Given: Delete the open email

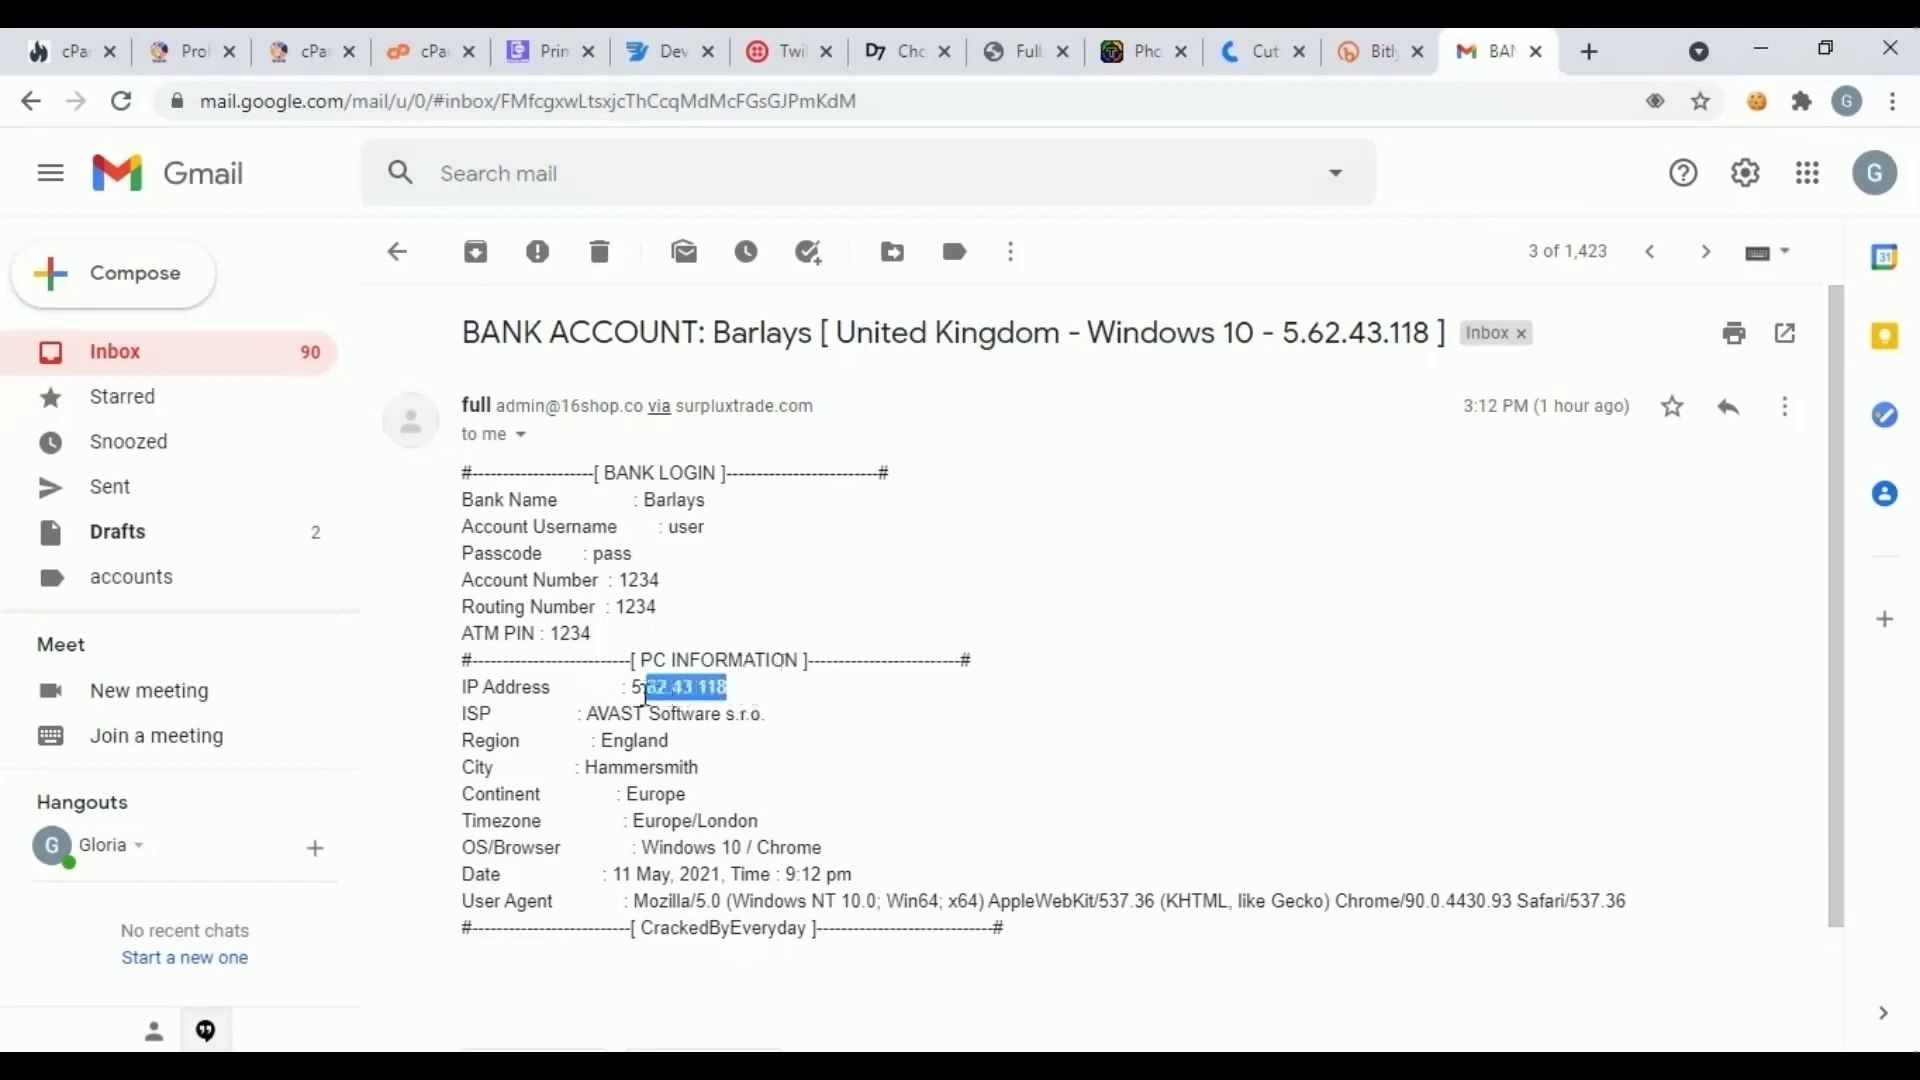Looking at the screenshot, I should click(x=599, y=252).
